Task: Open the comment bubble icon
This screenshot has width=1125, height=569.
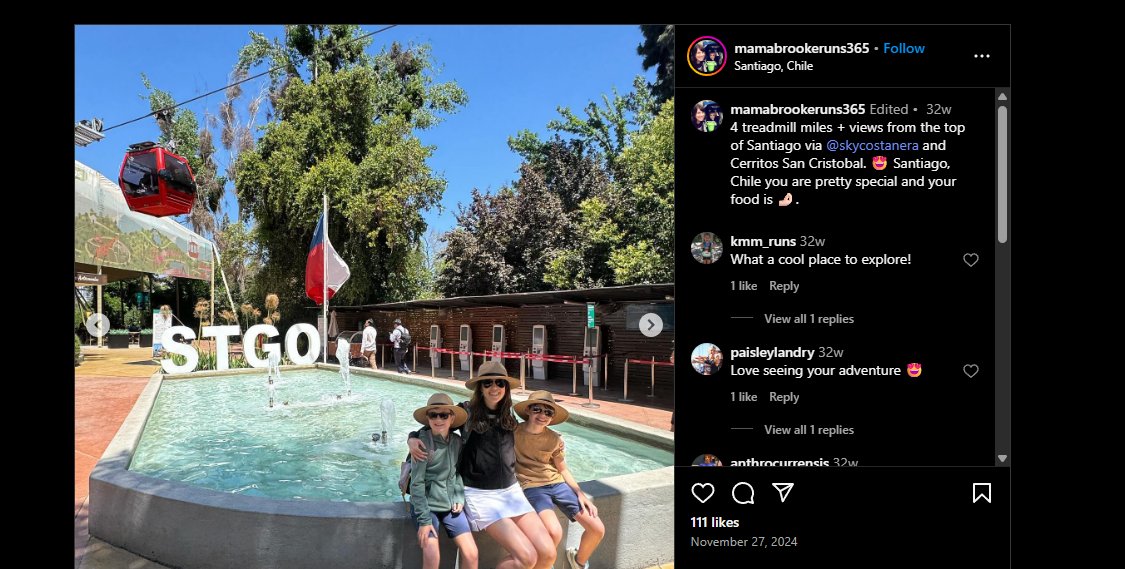Action: point(743,493)
